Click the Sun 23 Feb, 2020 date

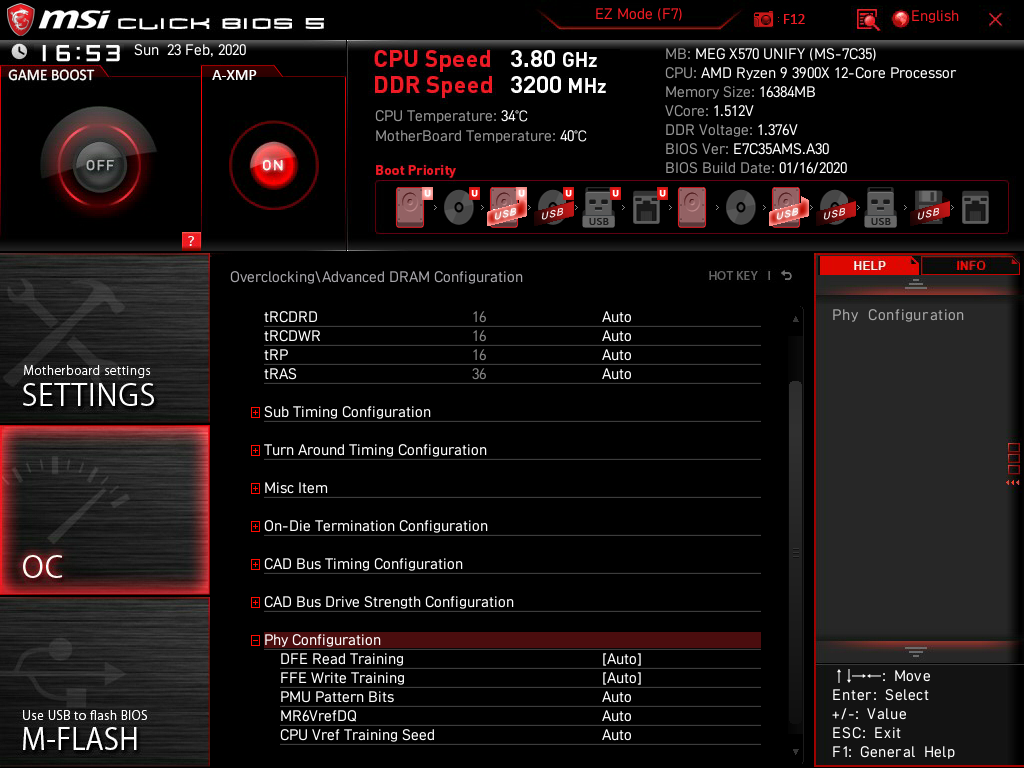190,50
